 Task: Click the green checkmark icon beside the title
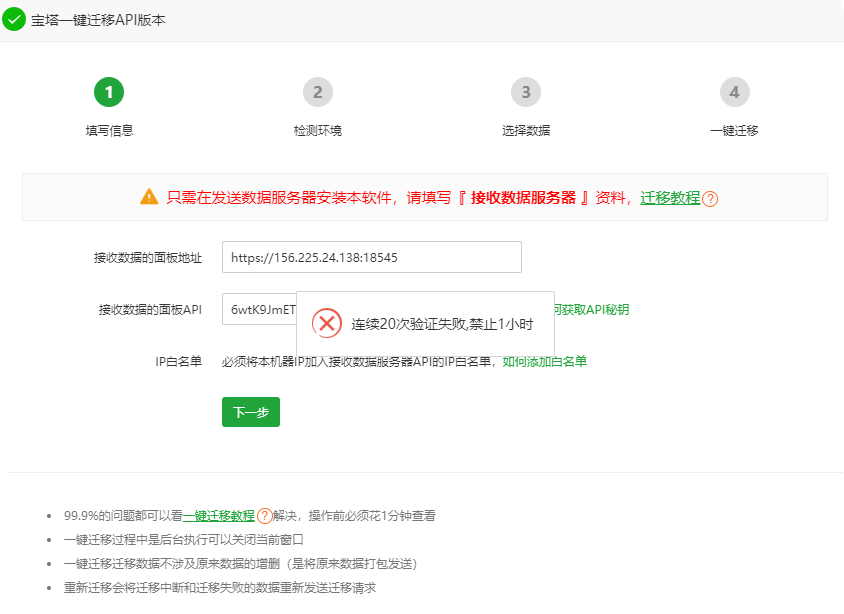click(x=14, y=19)
